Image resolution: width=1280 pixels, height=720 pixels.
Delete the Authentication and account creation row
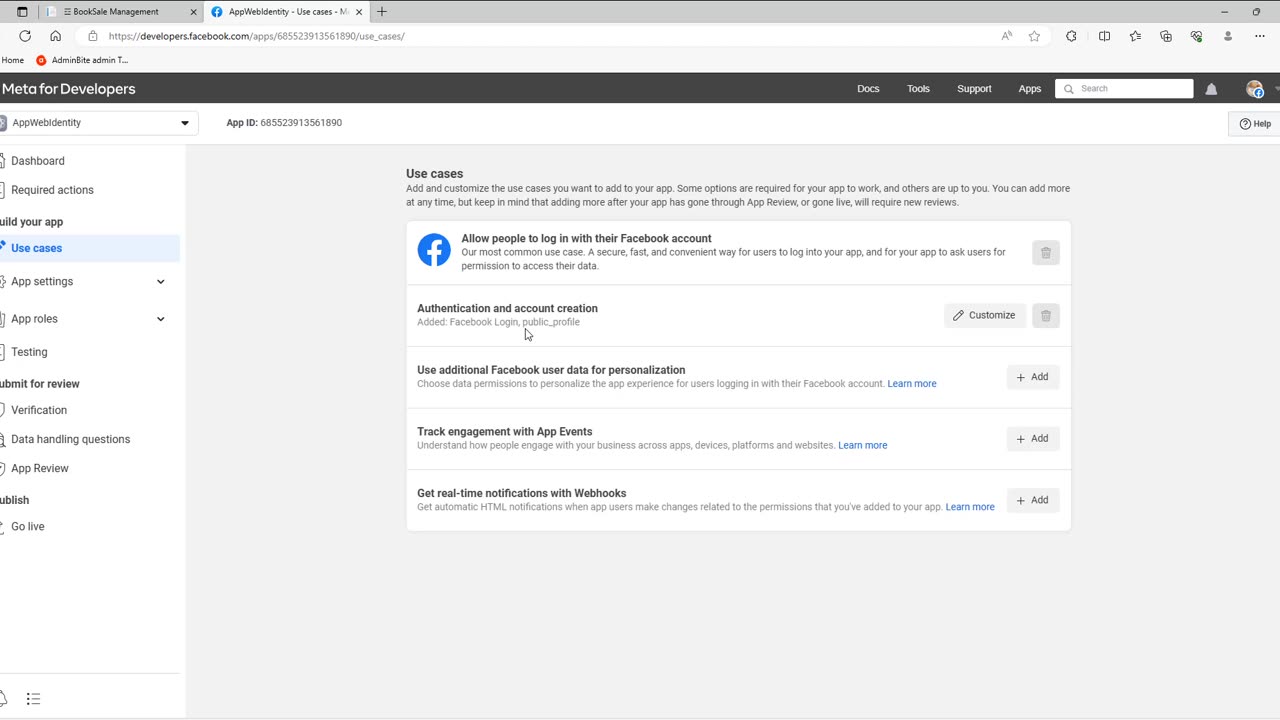click(1046, 315)
